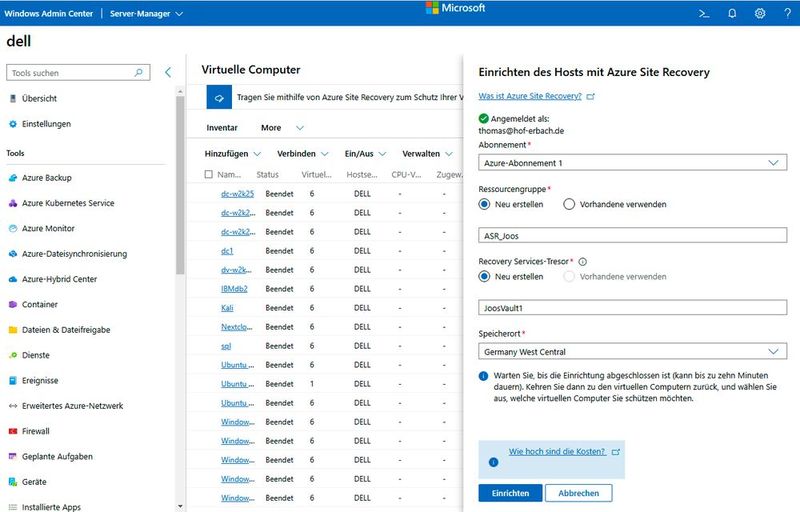Expand the More menu
This screenshot has width=800, height=512.
(x=282, y=128)
